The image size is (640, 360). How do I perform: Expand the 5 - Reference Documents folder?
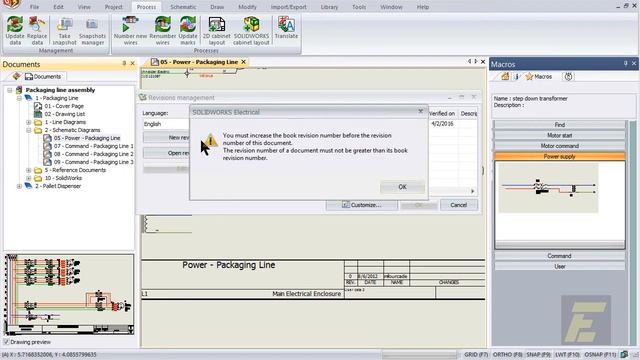(x=29, y=170)
